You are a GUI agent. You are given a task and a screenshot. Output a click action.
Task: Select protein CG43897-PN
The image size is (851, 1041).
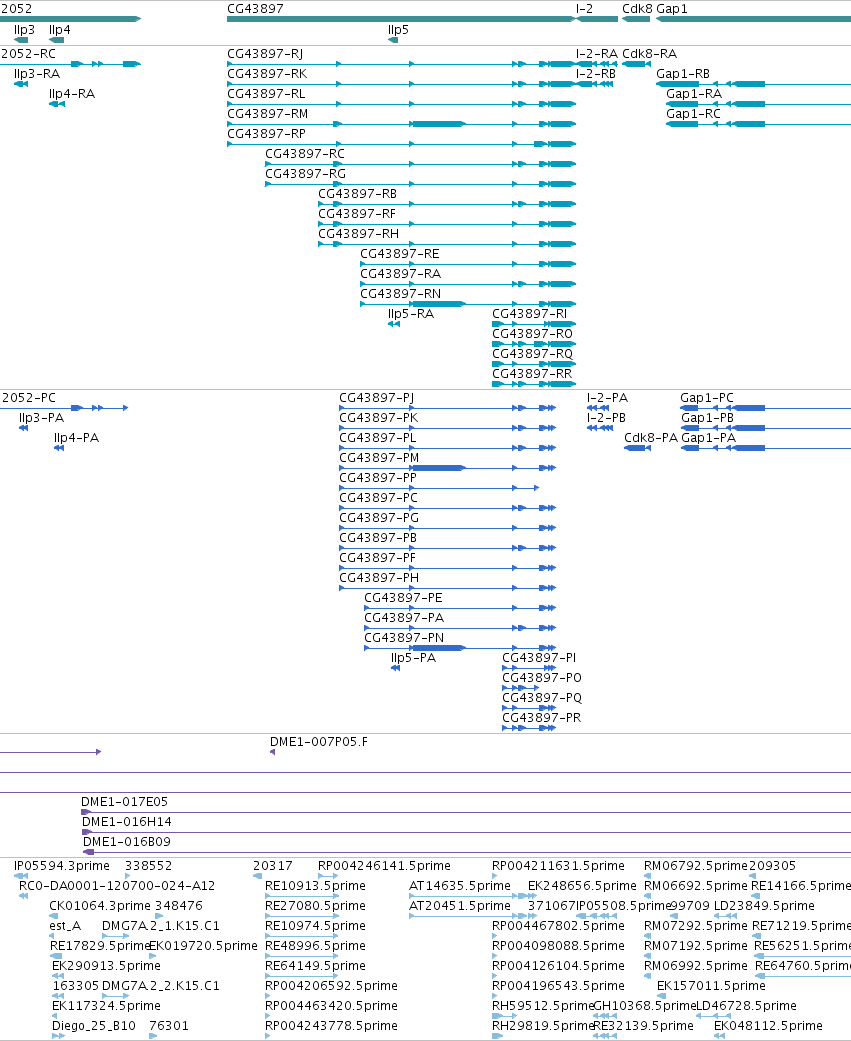[460, 648]
